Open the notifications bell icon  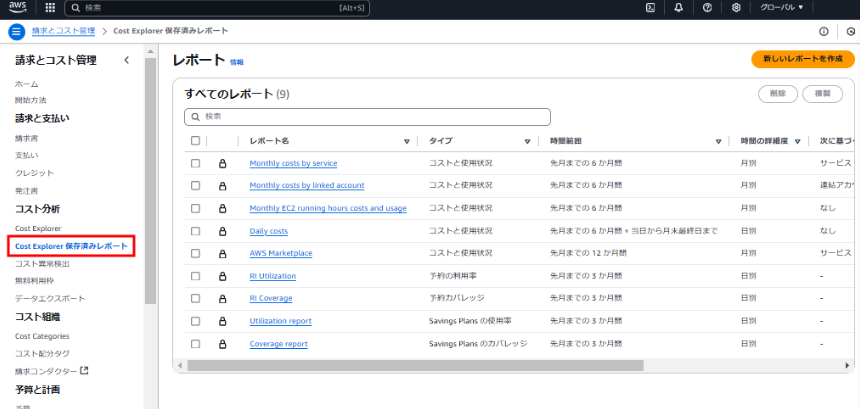(678, 8)
